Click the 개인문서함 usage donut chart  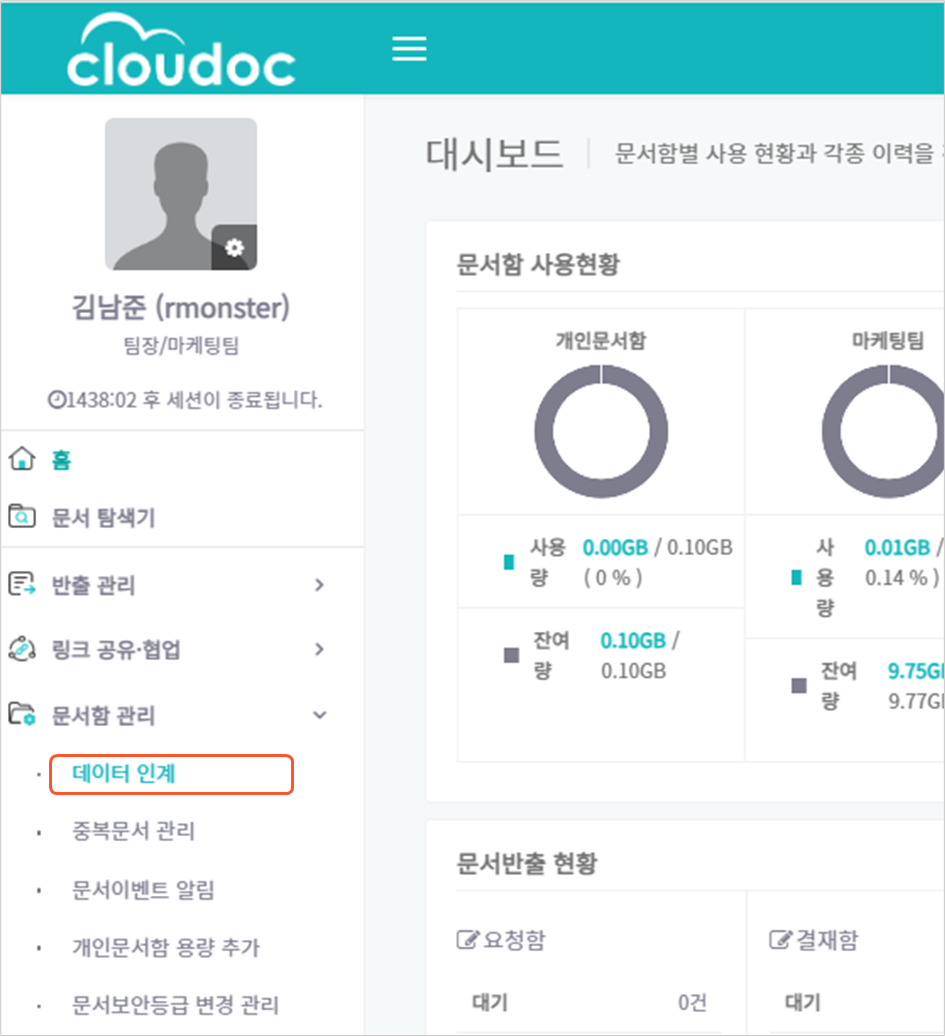pyautogui.click(x=601, y=431)
